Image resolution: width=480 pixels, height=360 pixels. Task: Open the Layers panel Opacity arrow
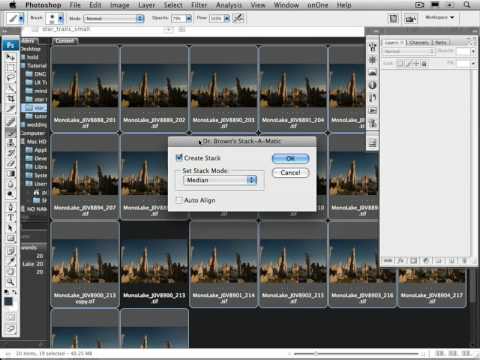(x=473, y=52)
